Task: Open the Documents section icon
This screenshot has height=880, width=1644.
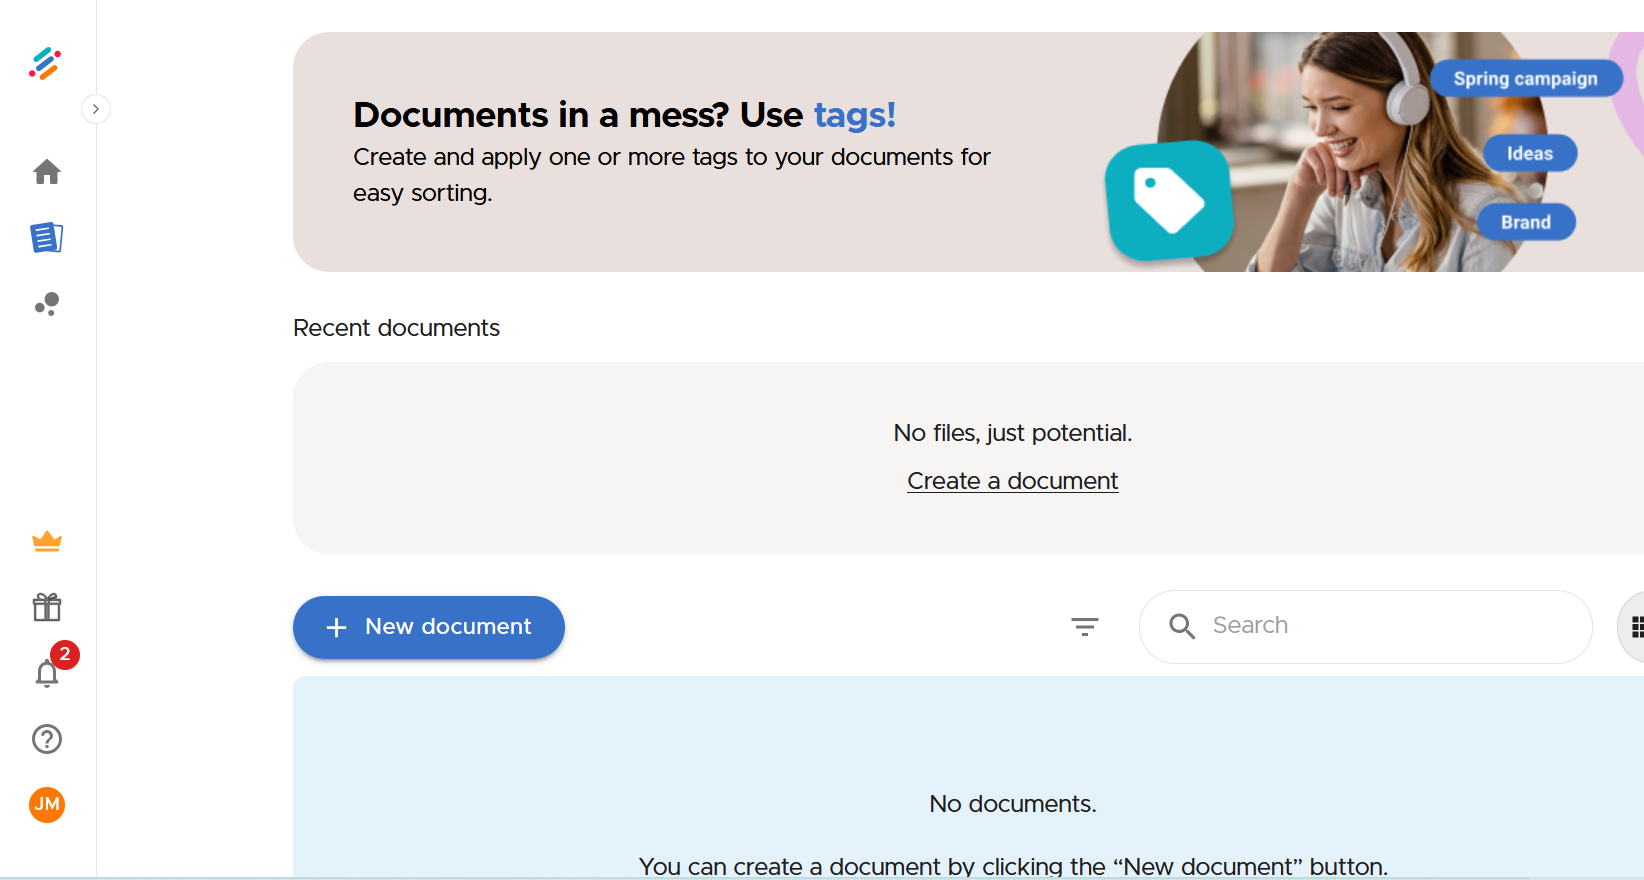Action: pos(47,238)
